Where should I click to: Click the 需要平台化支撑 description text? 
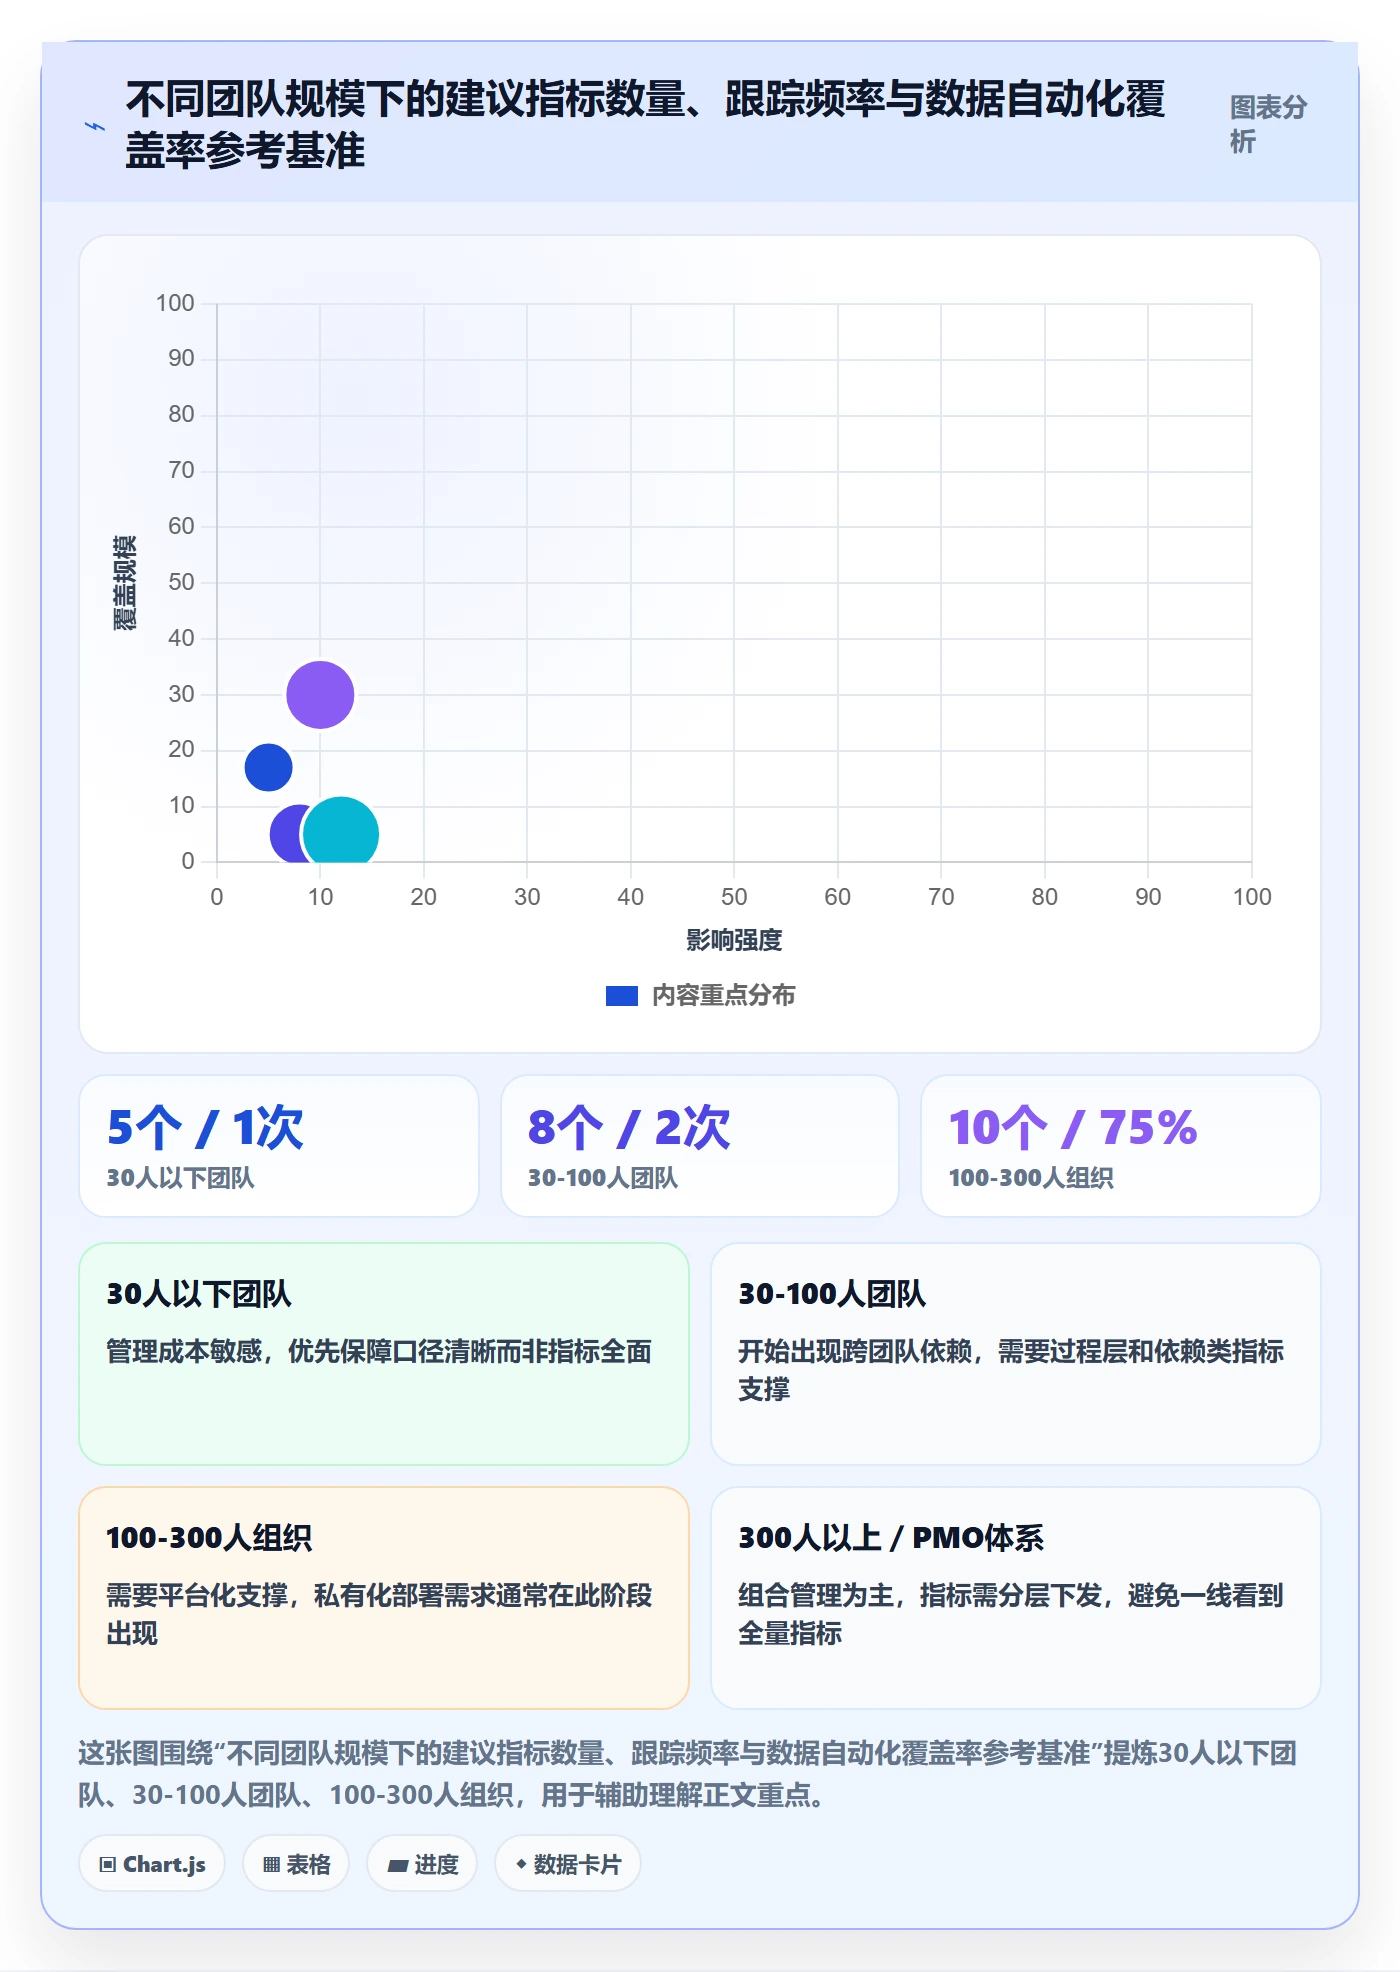click(x=379, y=1614)
